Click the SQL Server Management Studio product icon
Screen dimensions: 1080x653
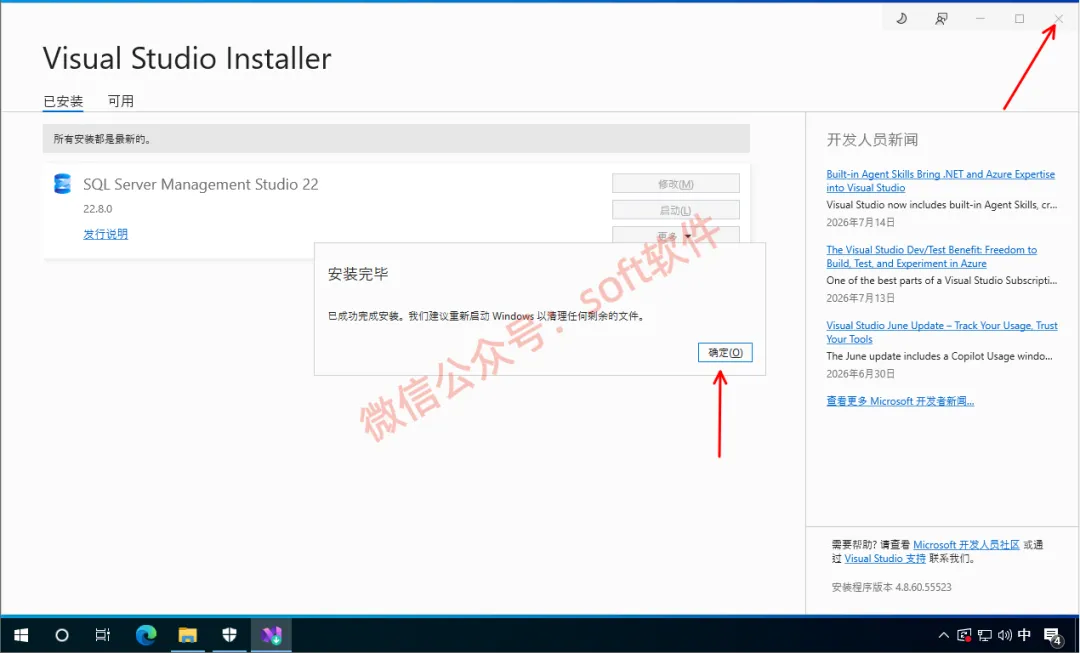coord(63,184)
